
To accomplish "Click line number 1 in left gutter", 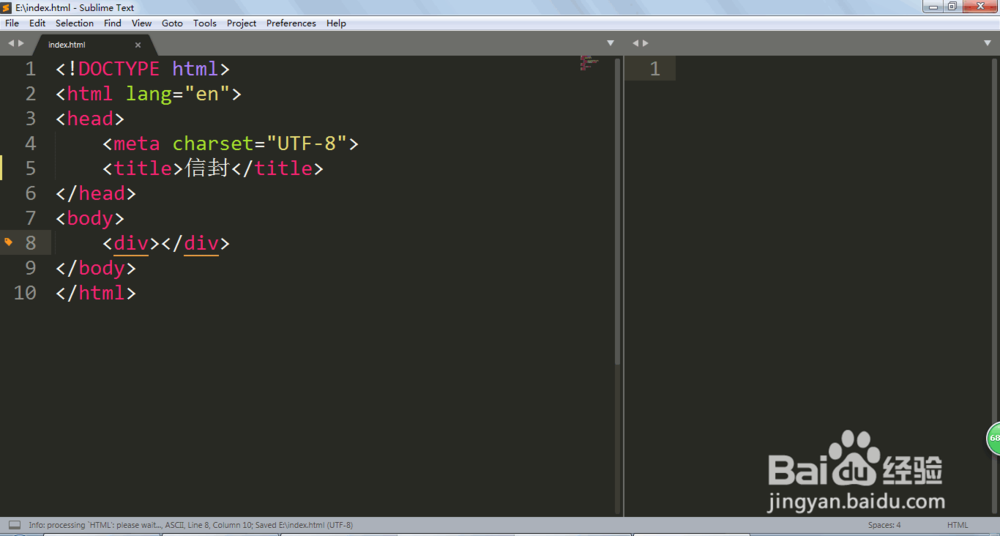I will tap(30, 69).
